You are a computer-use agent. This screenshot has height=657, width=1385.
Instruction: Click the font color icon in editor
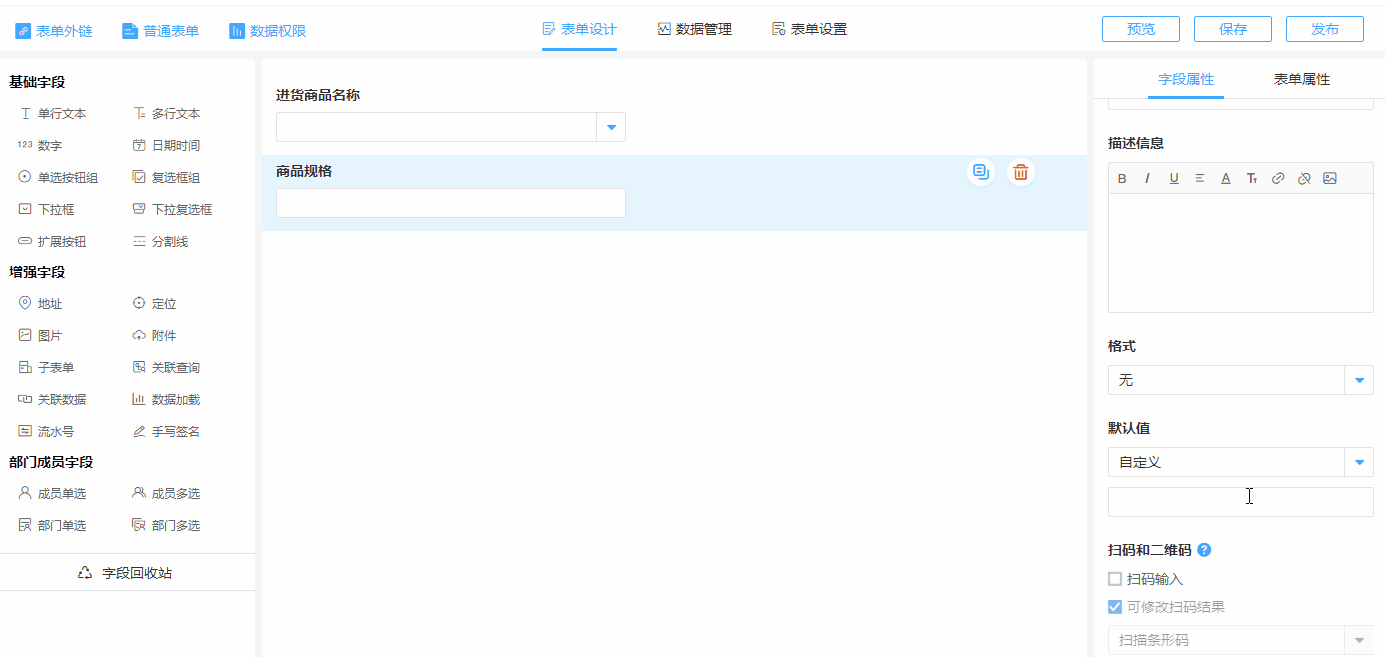1226,179
